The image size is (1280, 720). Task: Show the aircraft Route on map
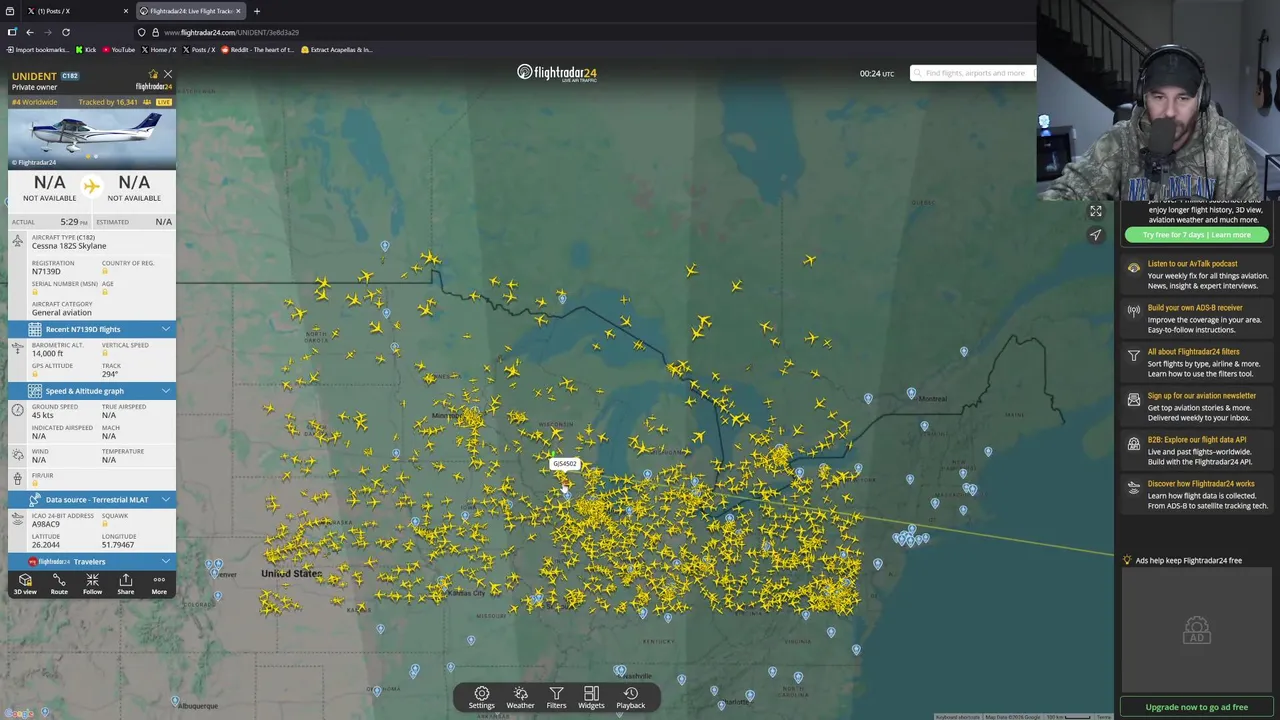[x=59, y=584]
